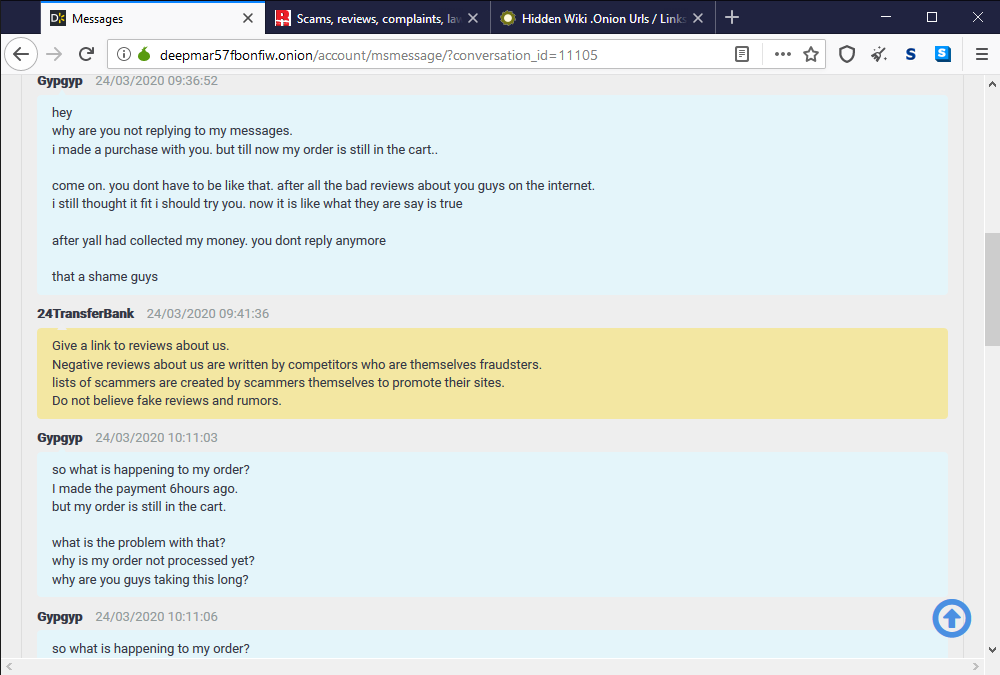The height and width of the screenshot is (675, 1000).
Task: Click the scrollbar up arrow
Action: [x=992, y=84]
